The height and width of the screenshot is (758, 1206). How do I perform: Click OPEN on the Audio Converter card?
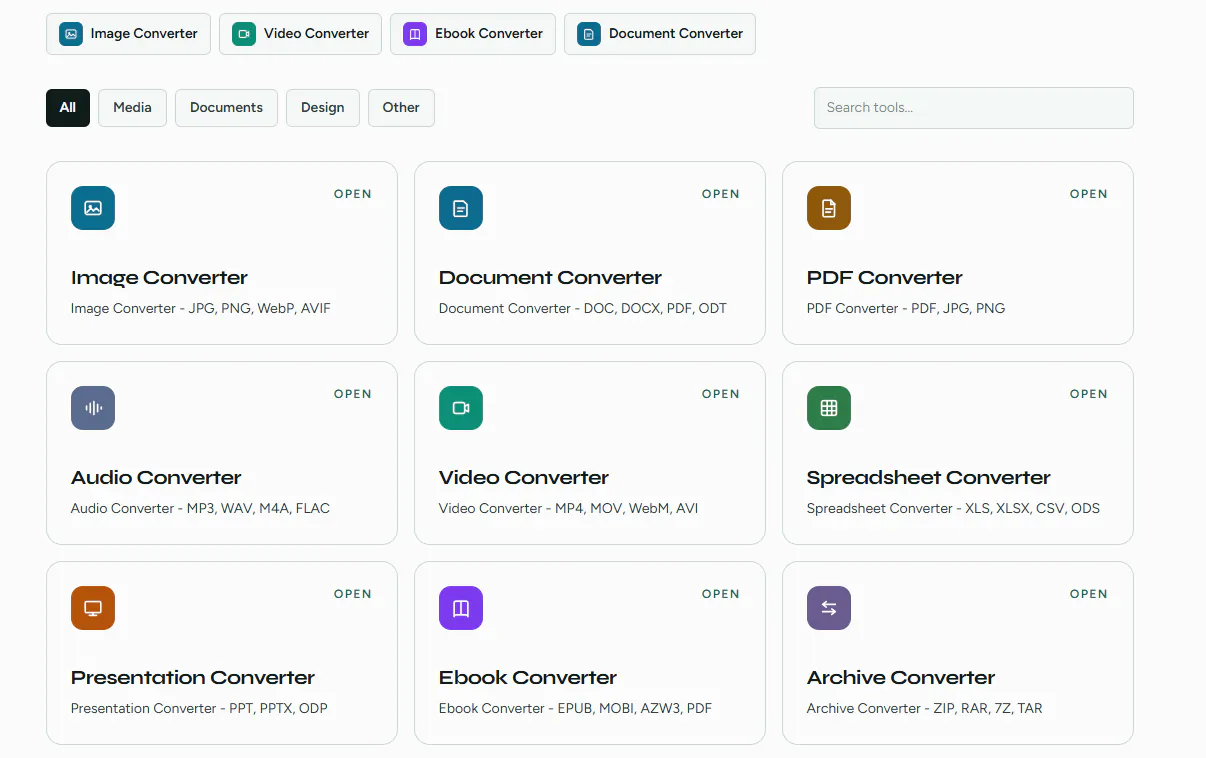[x=353, y=394]
